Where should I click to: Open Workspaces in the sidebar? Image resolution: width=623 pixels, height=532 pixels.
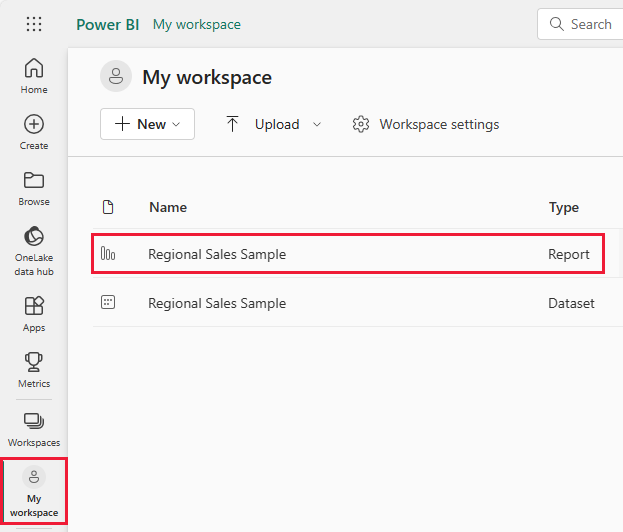(34, 430)
